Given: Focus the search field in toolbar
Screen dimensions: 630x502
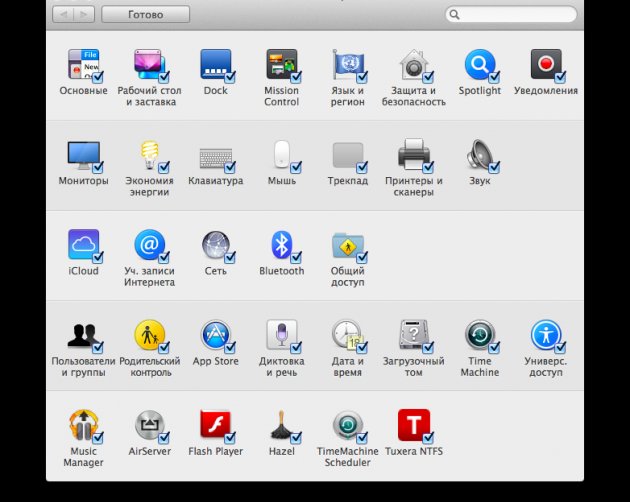Looking at the screenshot, I should click(x=511, y=14).
